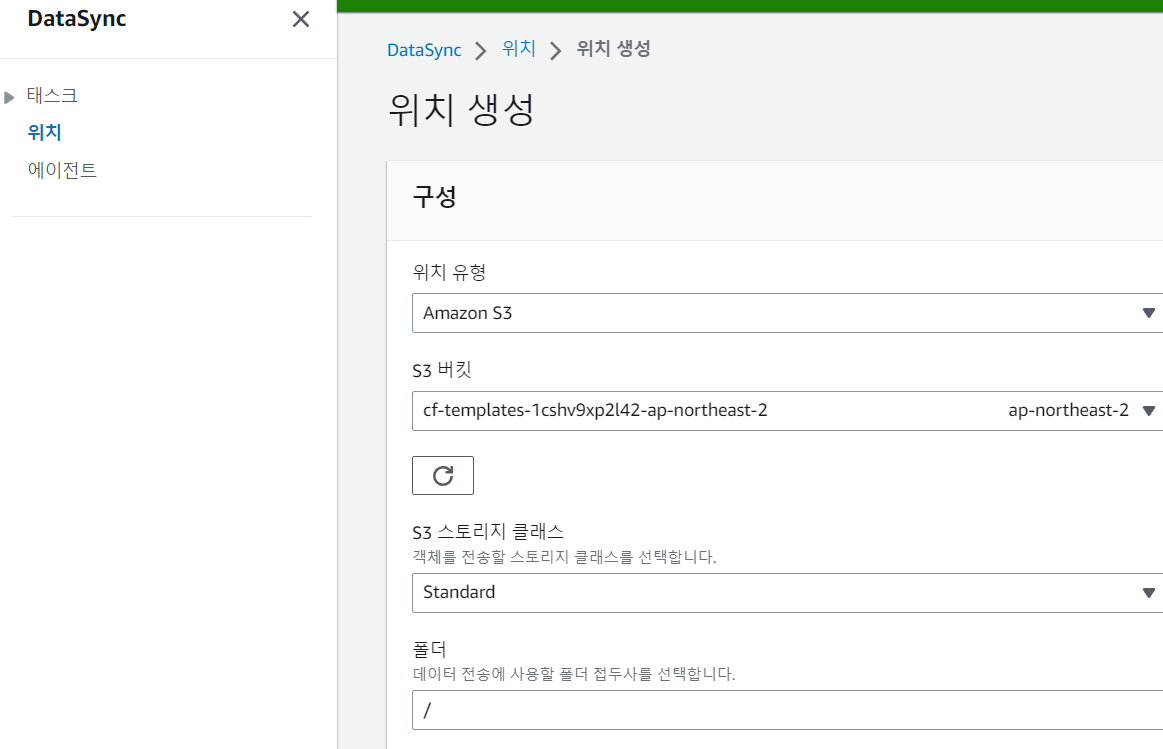
Task: Close the DataSync side navigation panel
Action: [x=300, y=19]
